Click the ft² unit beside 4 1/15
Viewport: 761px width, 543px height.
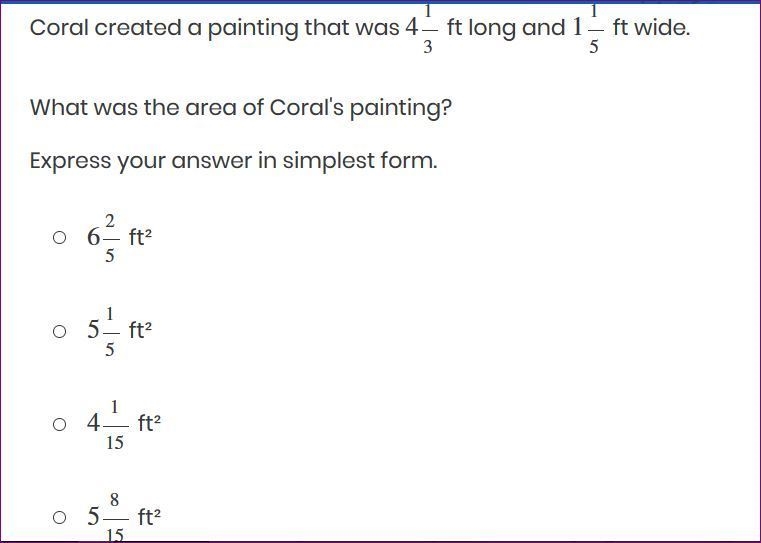149,423
